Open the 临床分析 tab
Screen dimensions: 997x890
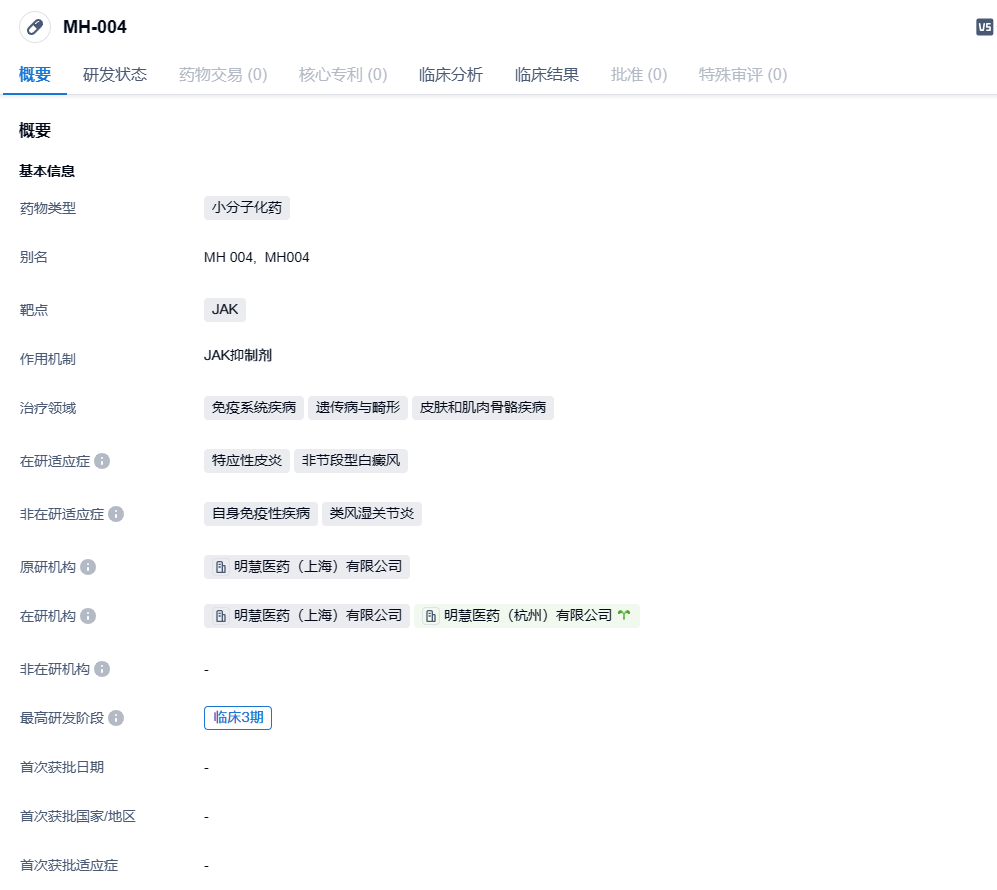(451, 75)
